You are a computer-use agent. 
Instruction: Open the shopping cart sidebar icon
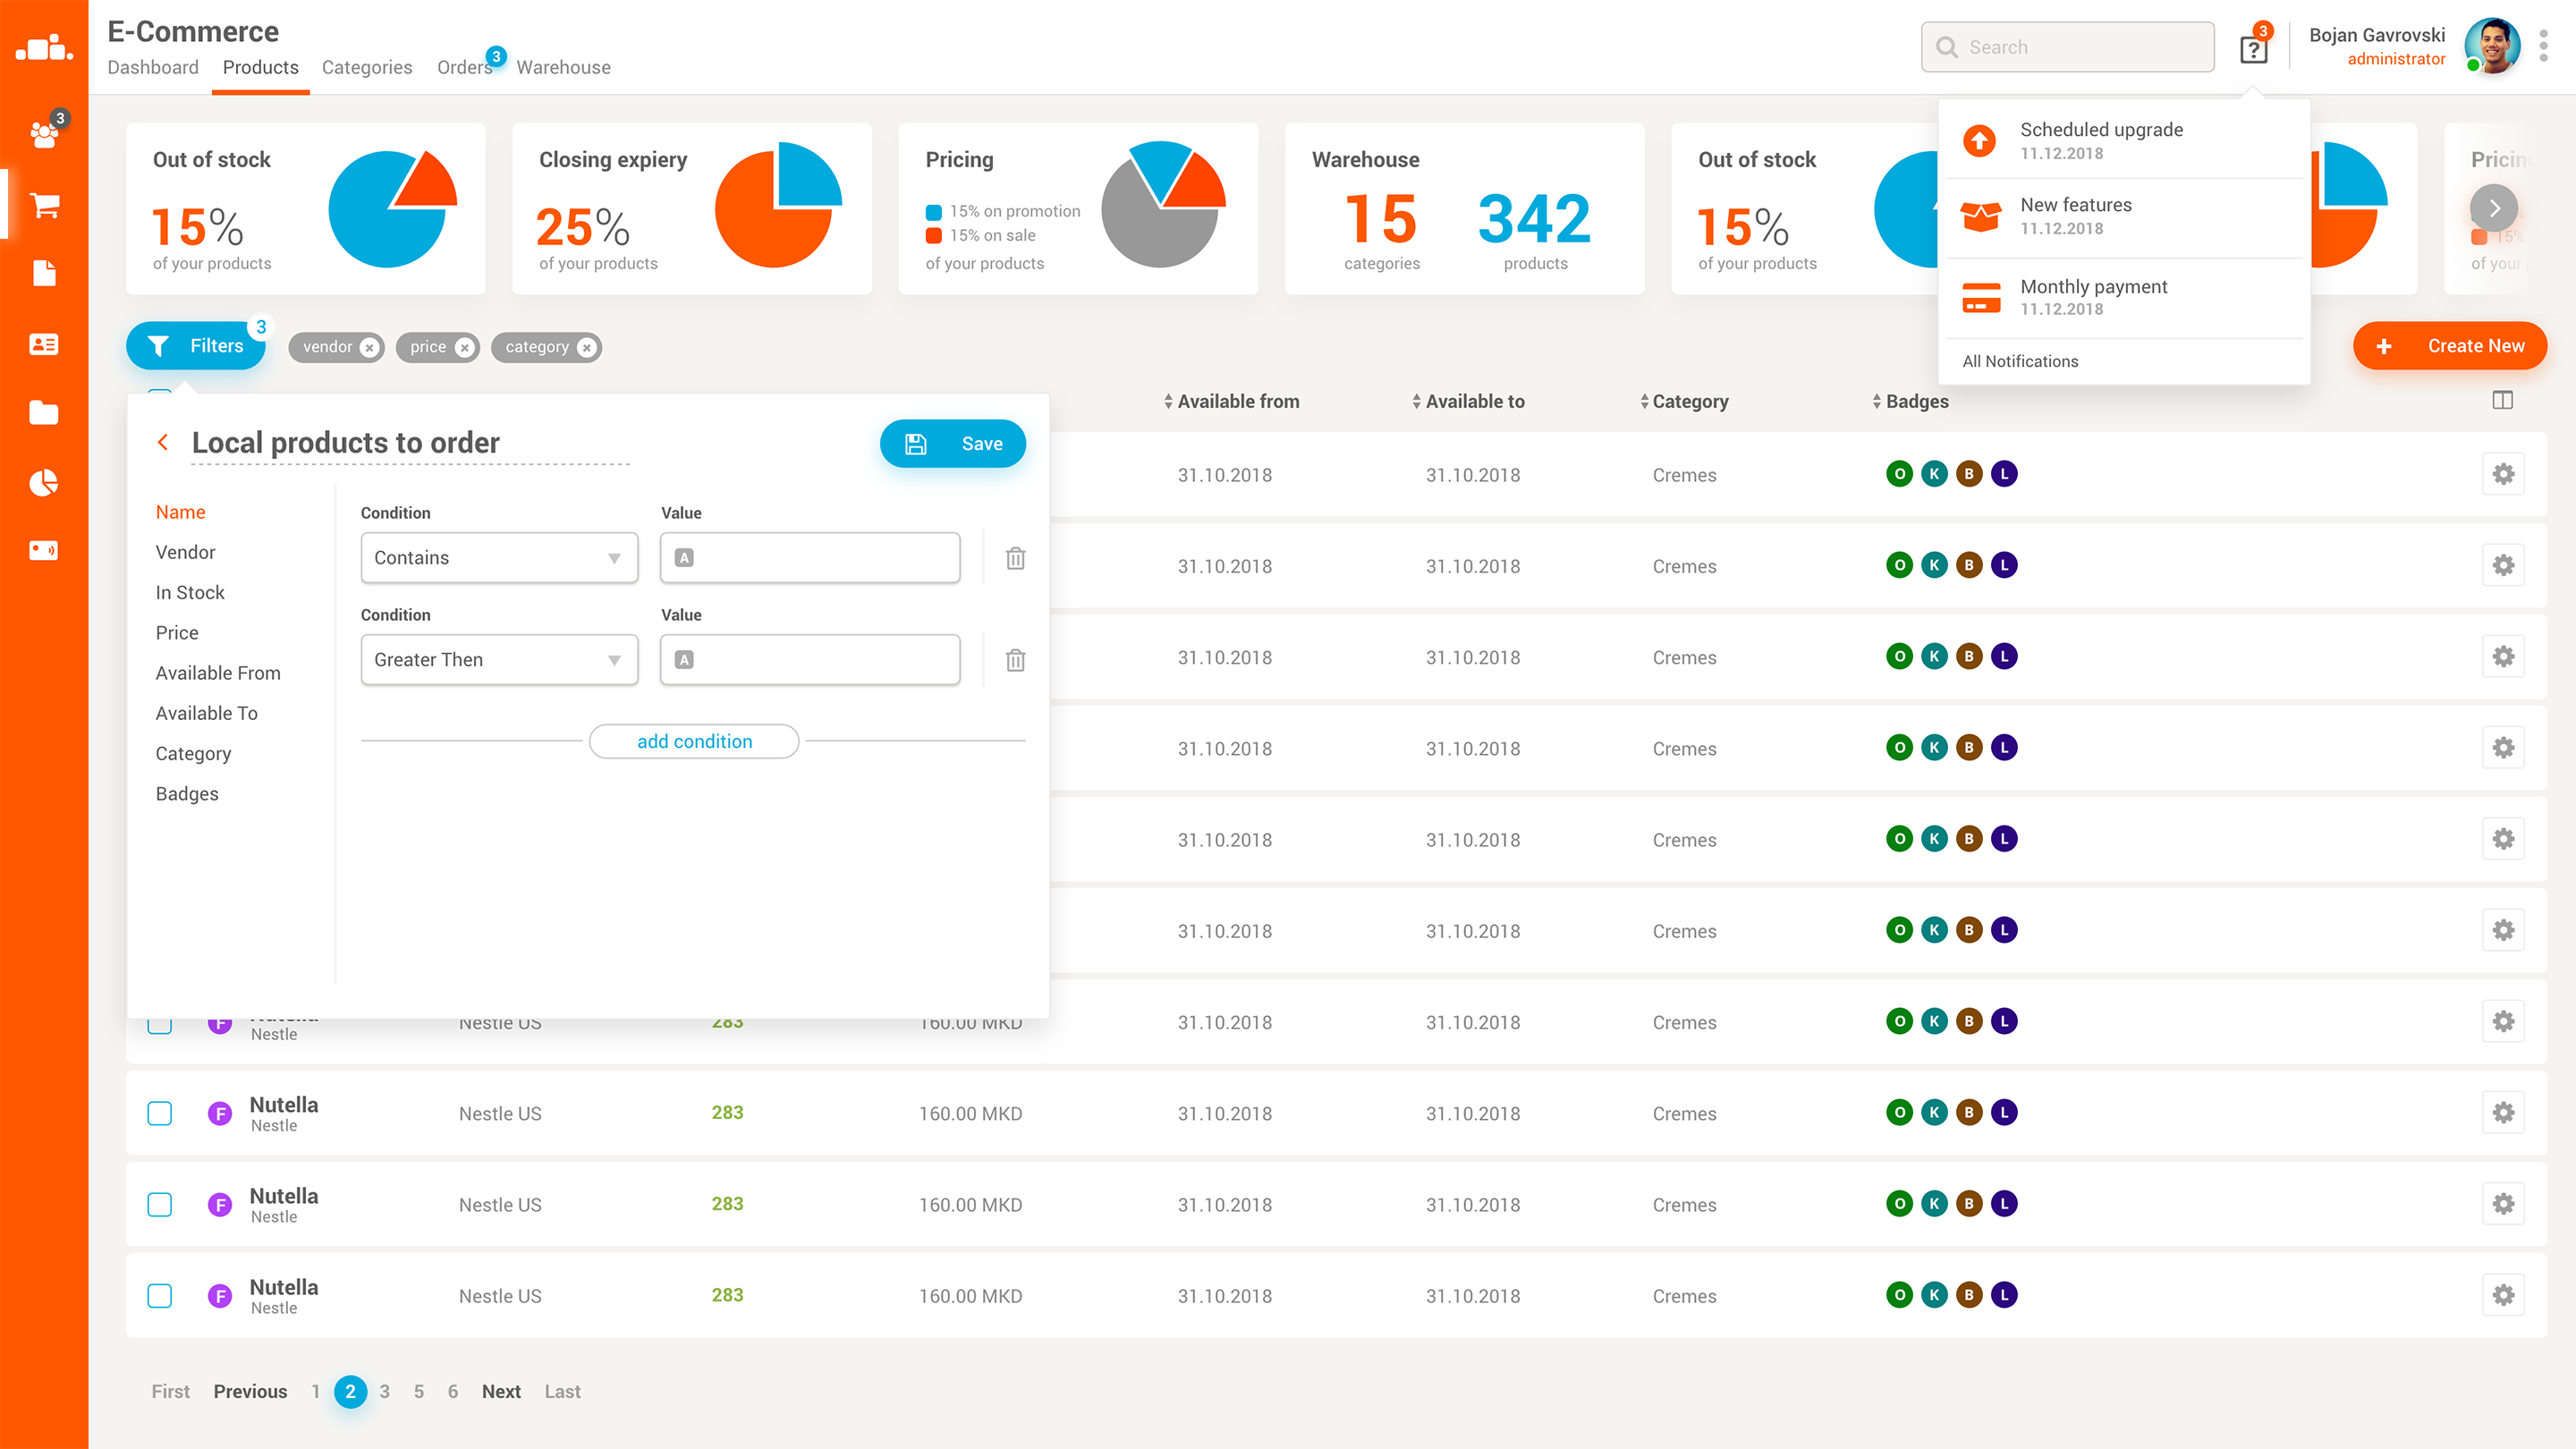pos(44,205)
